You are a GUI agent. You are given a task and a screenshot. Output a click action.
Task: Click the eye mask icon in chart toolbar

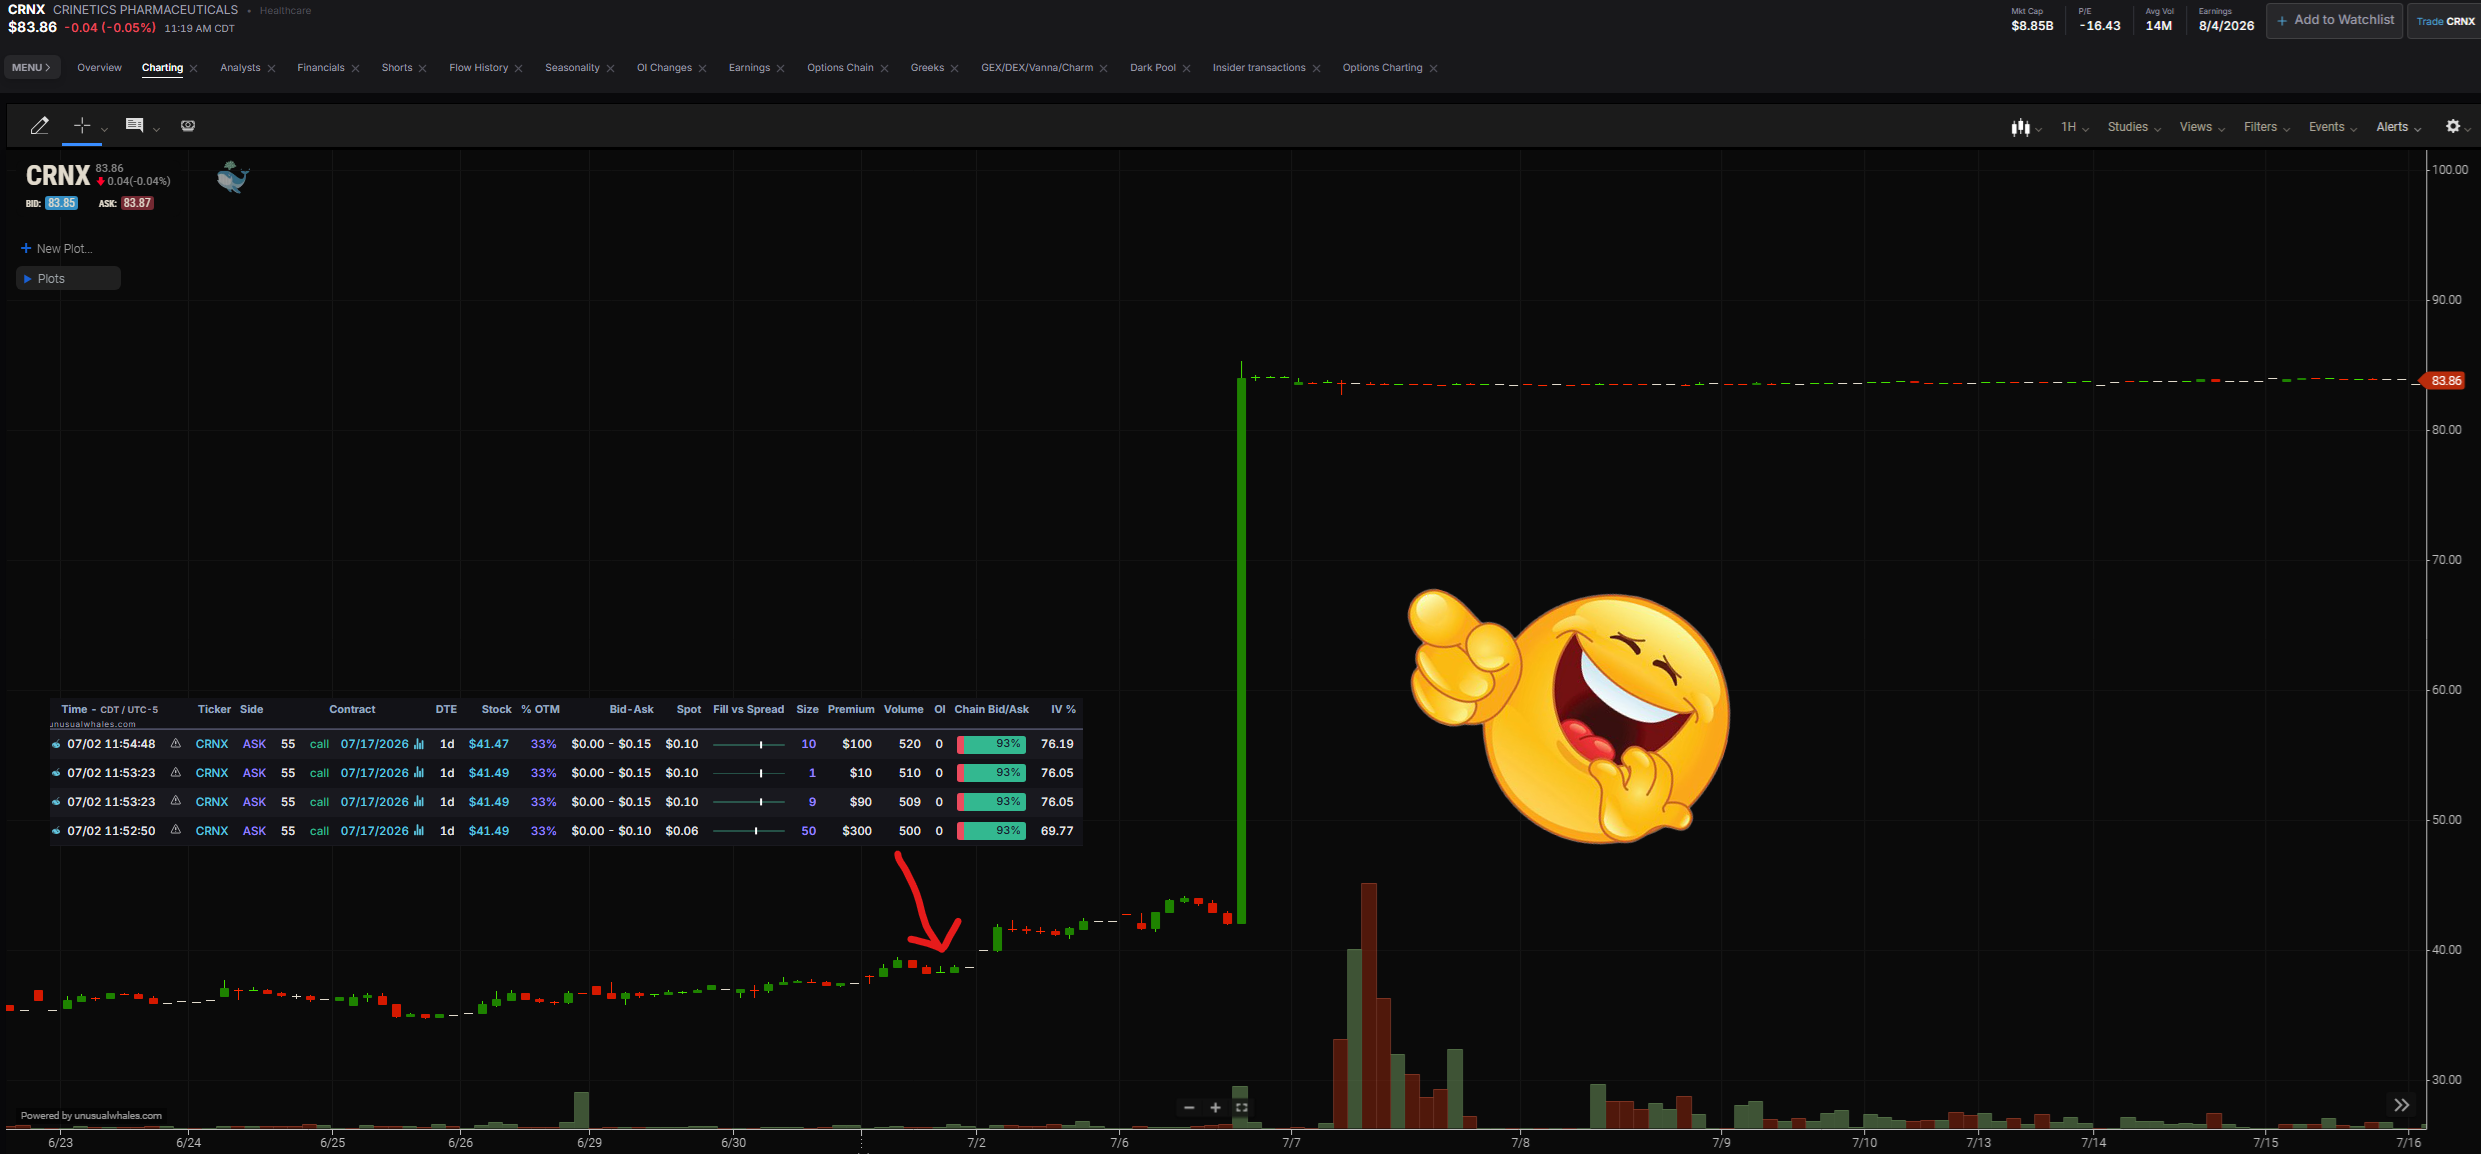click(188, 125)
